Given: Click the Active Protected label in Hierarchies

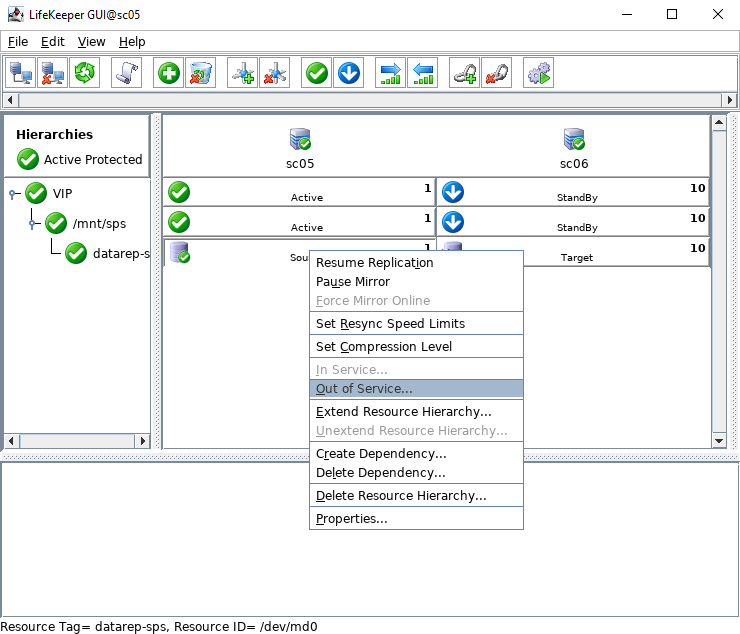Looking at the screenshot, I should tap(93, 160).
